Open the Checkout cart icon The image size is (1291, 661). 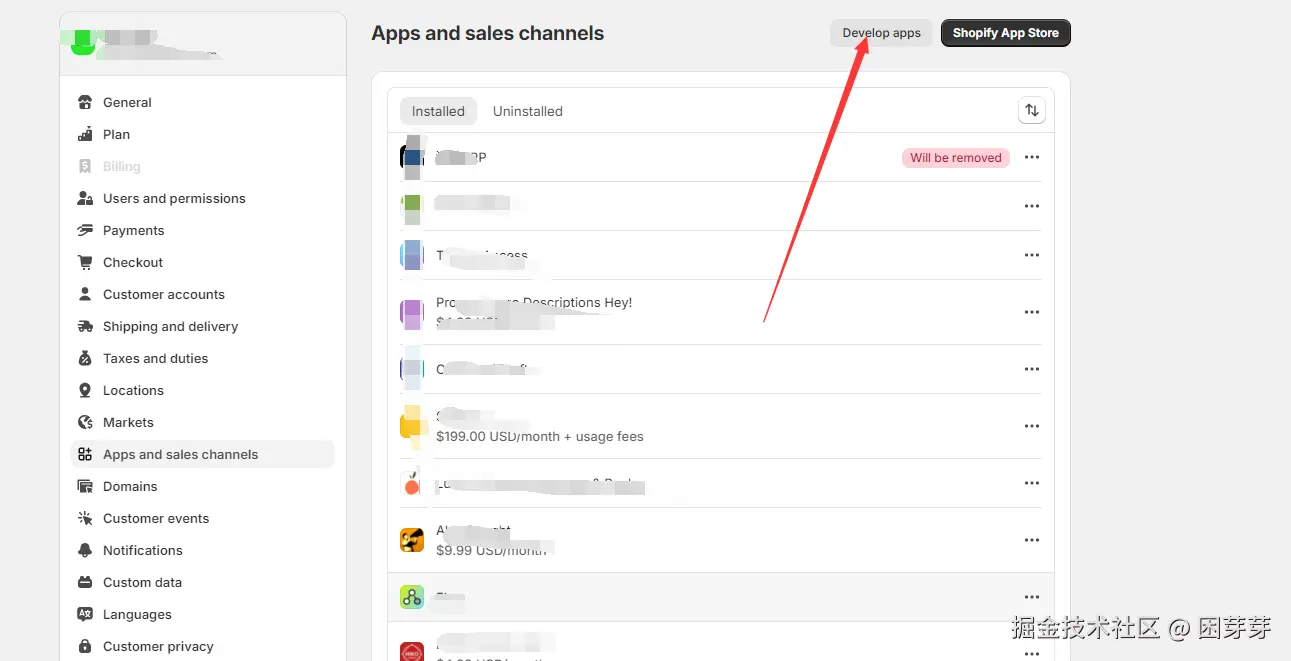point(85,262)
